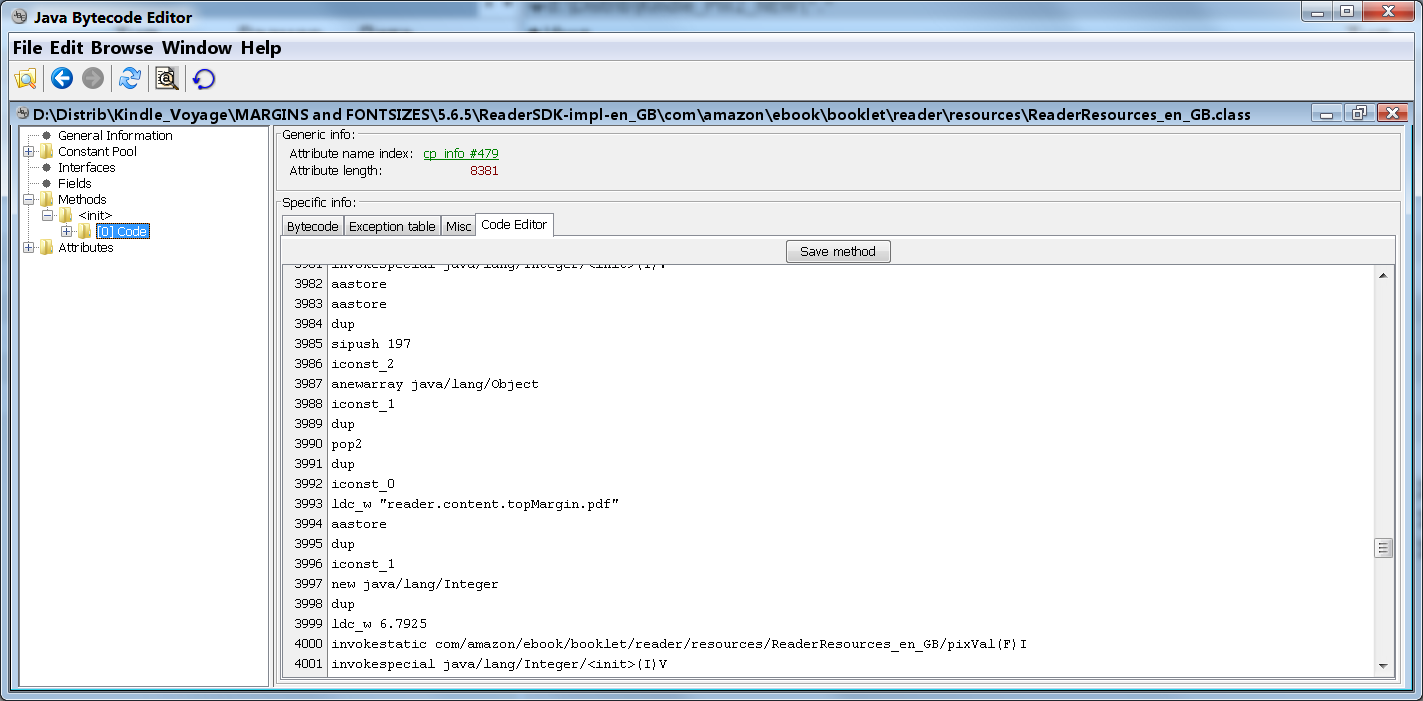Expand the [0] Code node

point(67,231)
